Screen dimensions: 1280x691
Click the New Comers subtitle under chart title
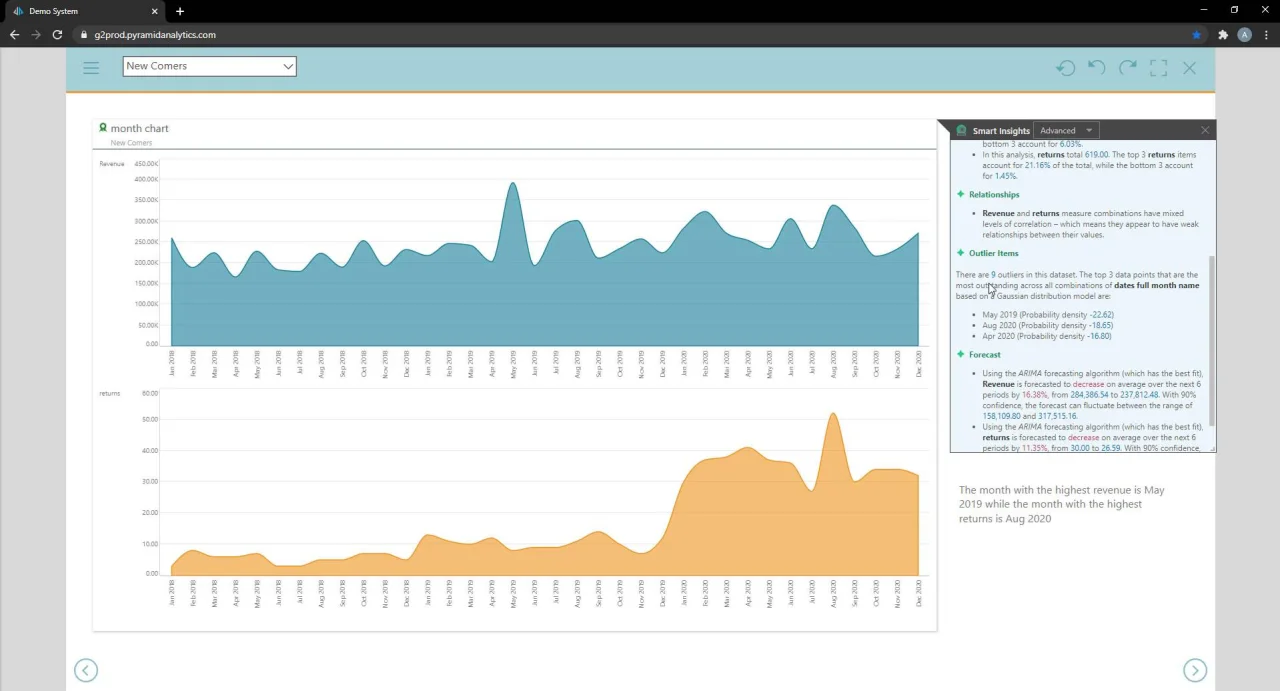(x=131, y=143)
